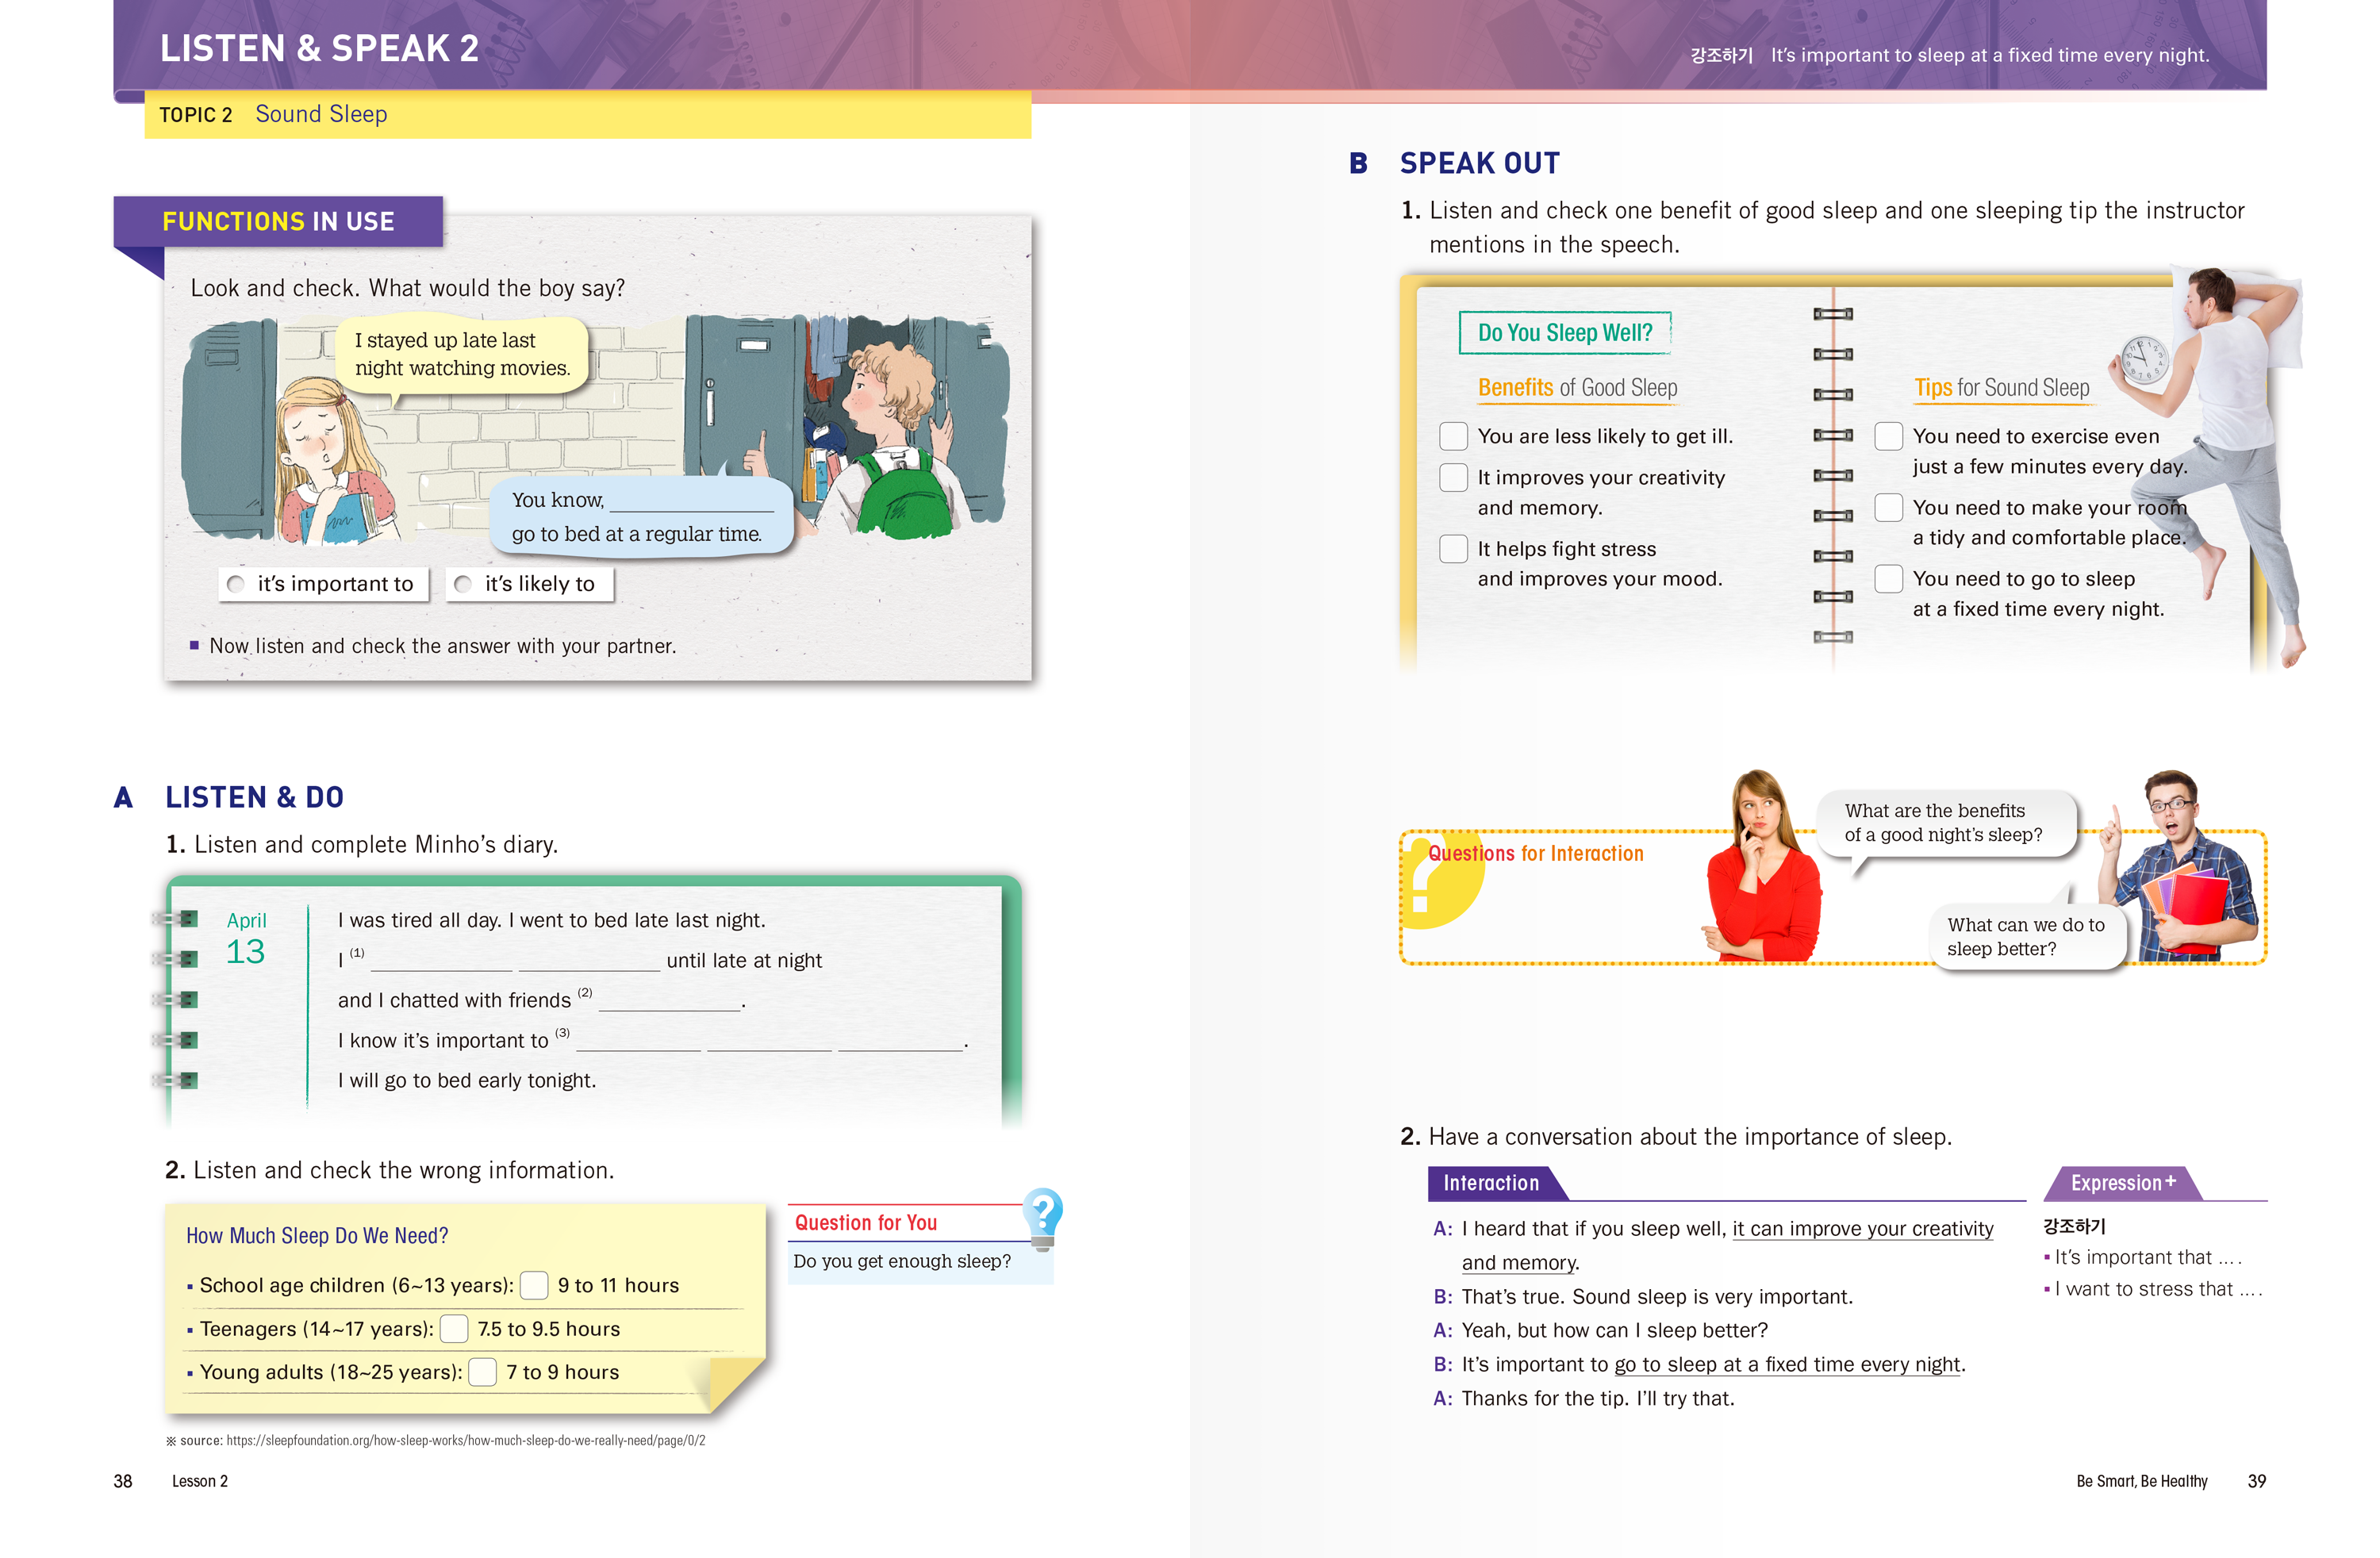Select the "it's likely to" radio option
Screen dimensions: 2380x1558
click(463, 584)
